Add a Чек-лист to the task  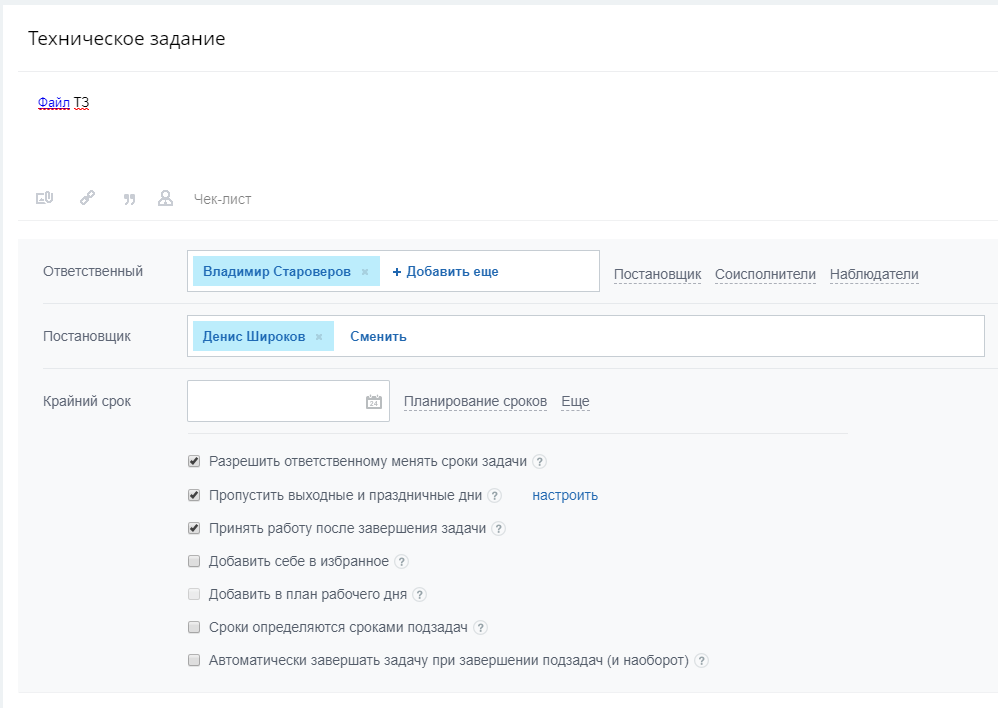tap(222, 199)
